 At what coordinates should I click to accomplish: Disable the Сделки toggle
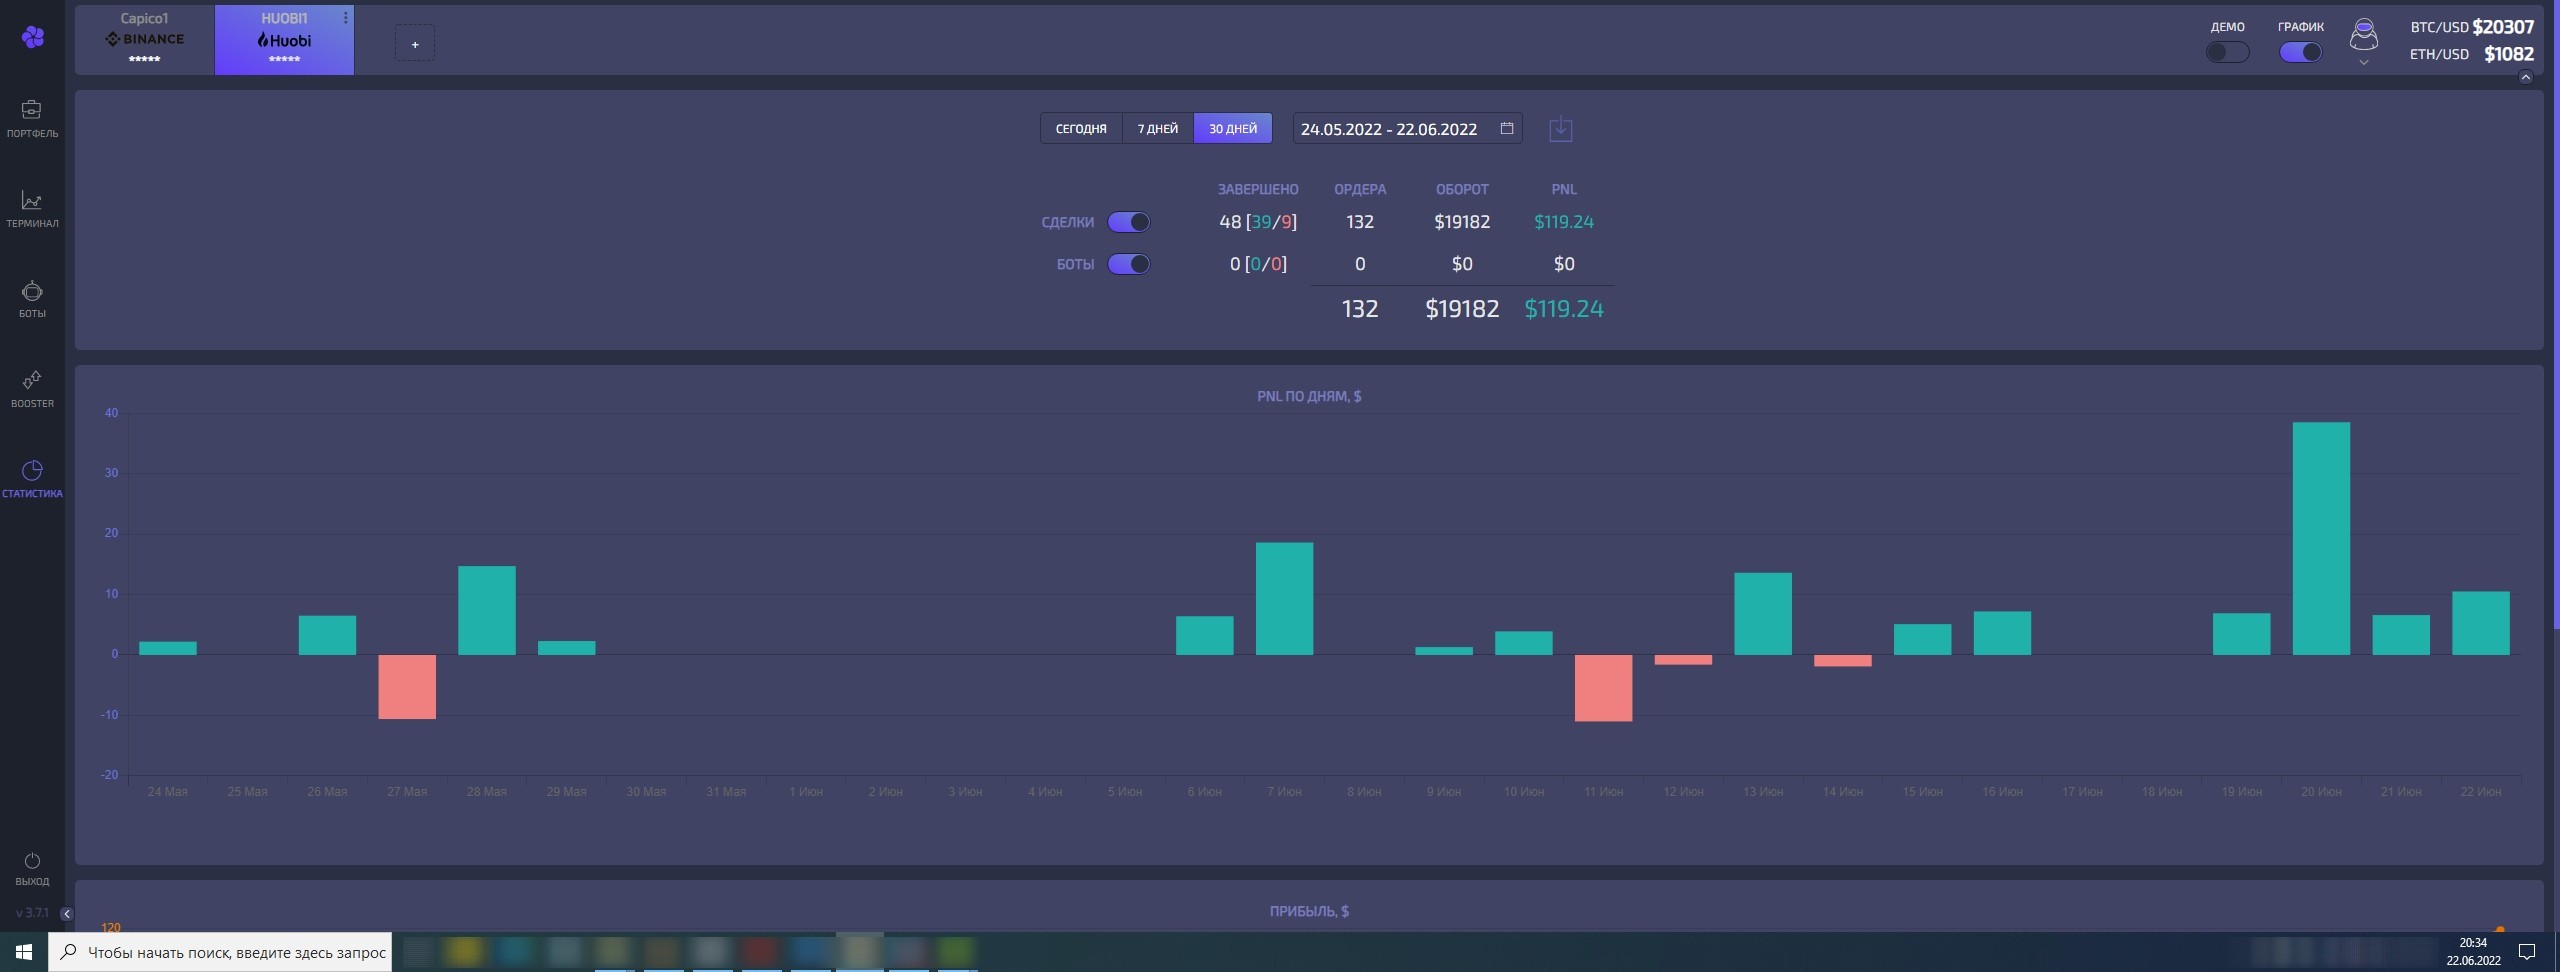tap(1128, 222)
